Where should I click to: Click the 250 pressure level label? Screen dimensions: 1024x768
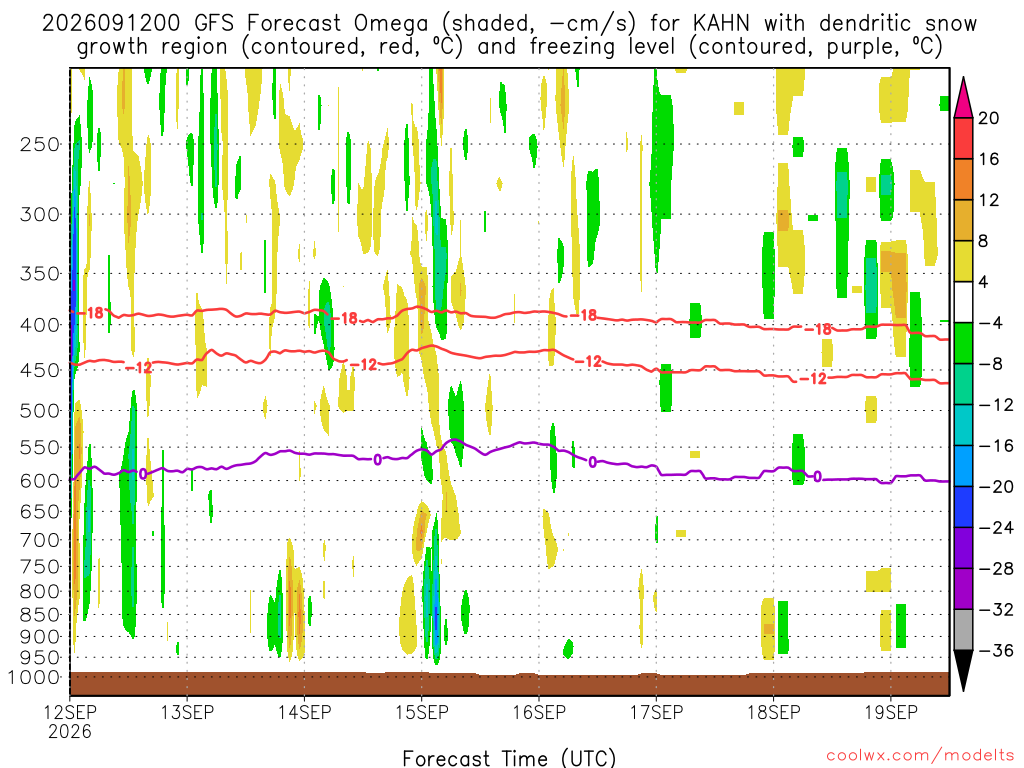[x=40, y=144]
